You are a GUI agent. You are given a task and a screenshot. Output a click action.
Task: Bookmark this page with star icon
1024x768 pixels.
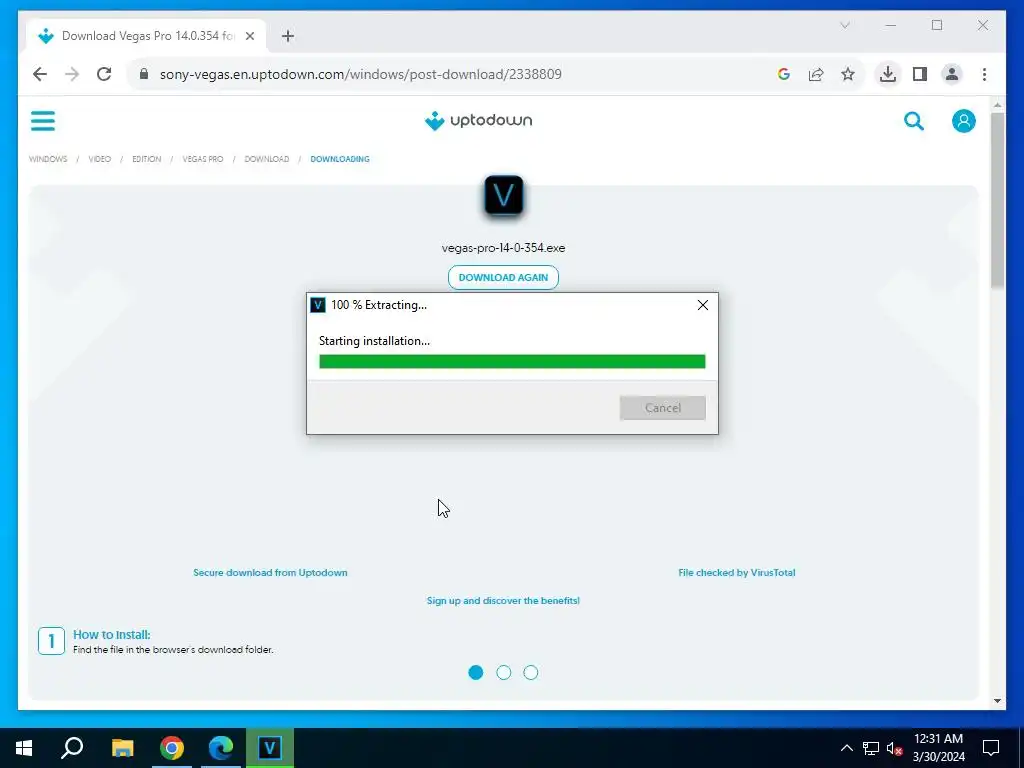pyautogui.click(x=848, y=74)
